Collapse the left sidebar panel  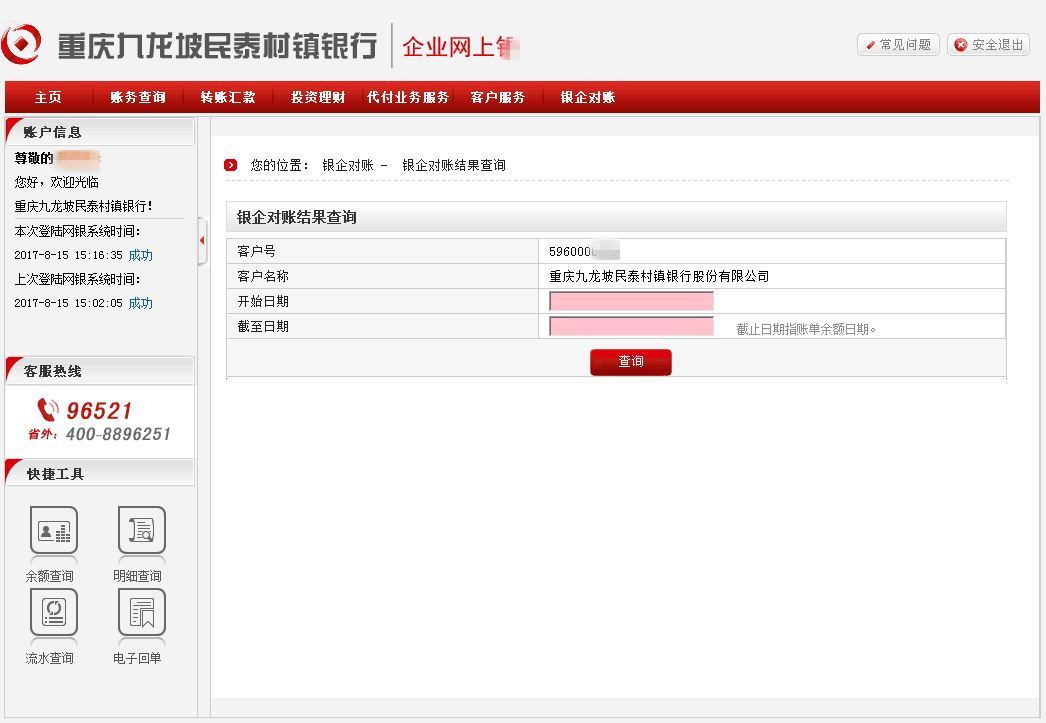[202, 241]
